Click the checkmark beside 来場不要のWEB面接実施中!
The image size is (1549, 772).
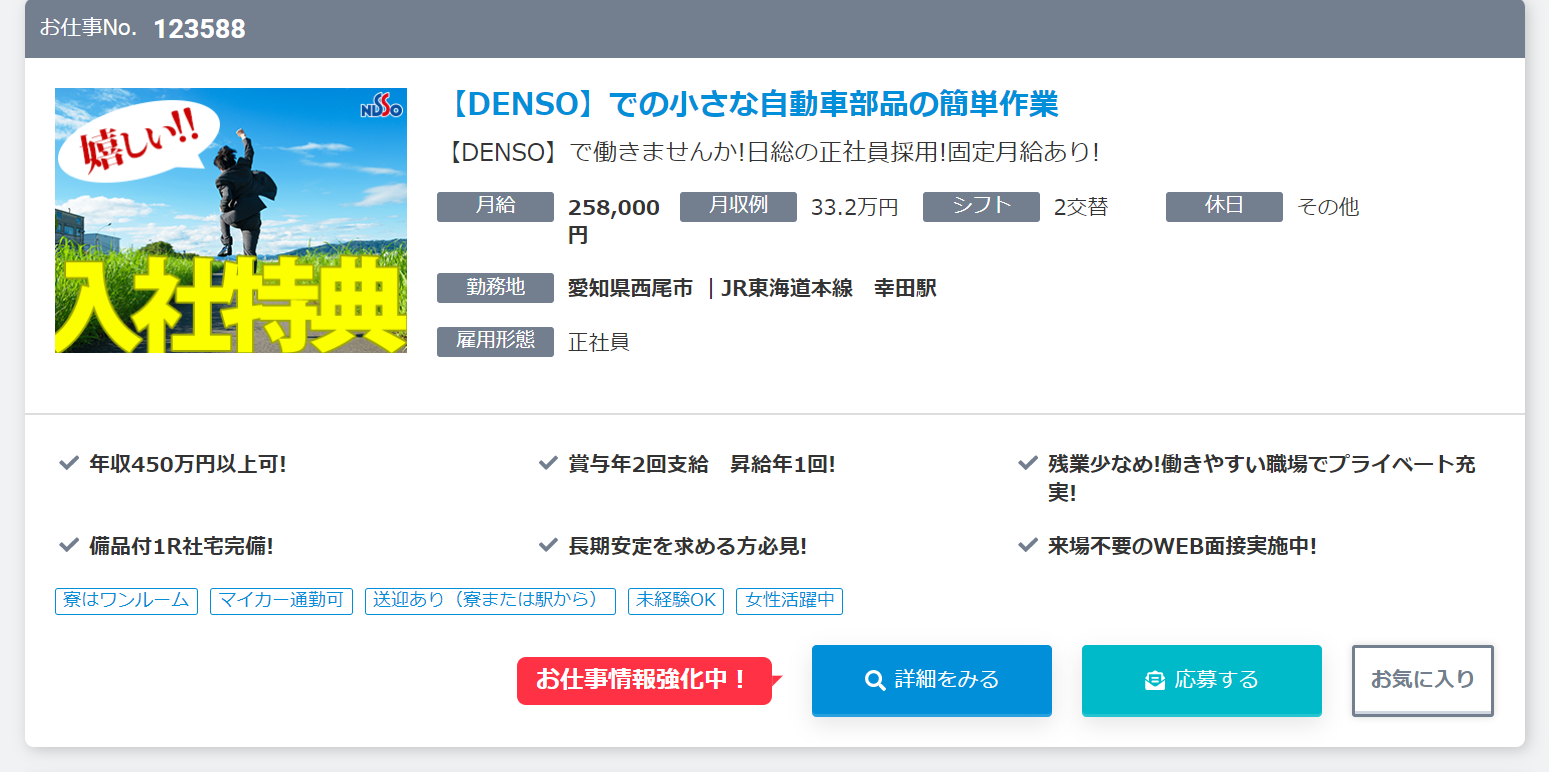tap(1027, 546)
